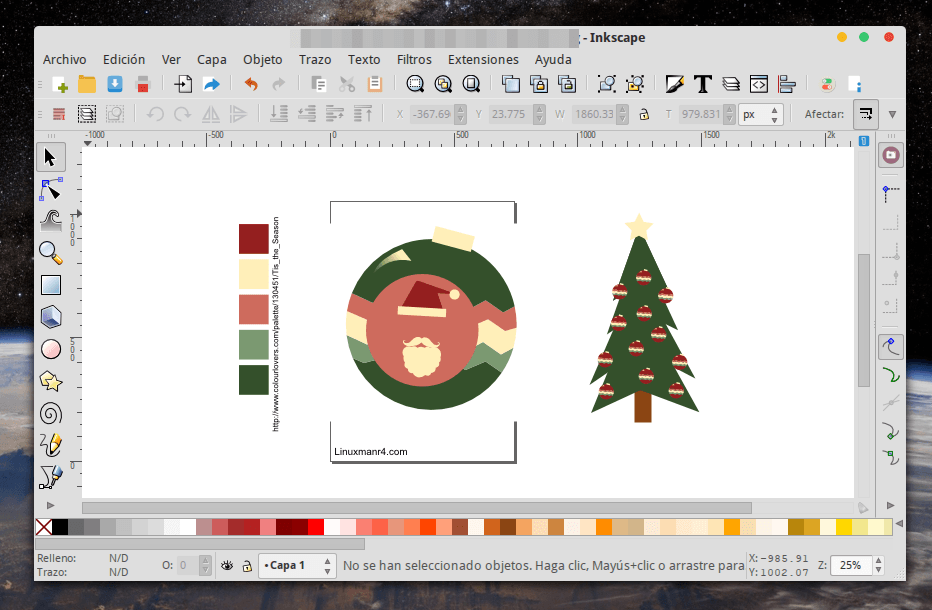932x610 pixels.
Task: Click the zoom percentage field
Action: (x=851, y=565)
